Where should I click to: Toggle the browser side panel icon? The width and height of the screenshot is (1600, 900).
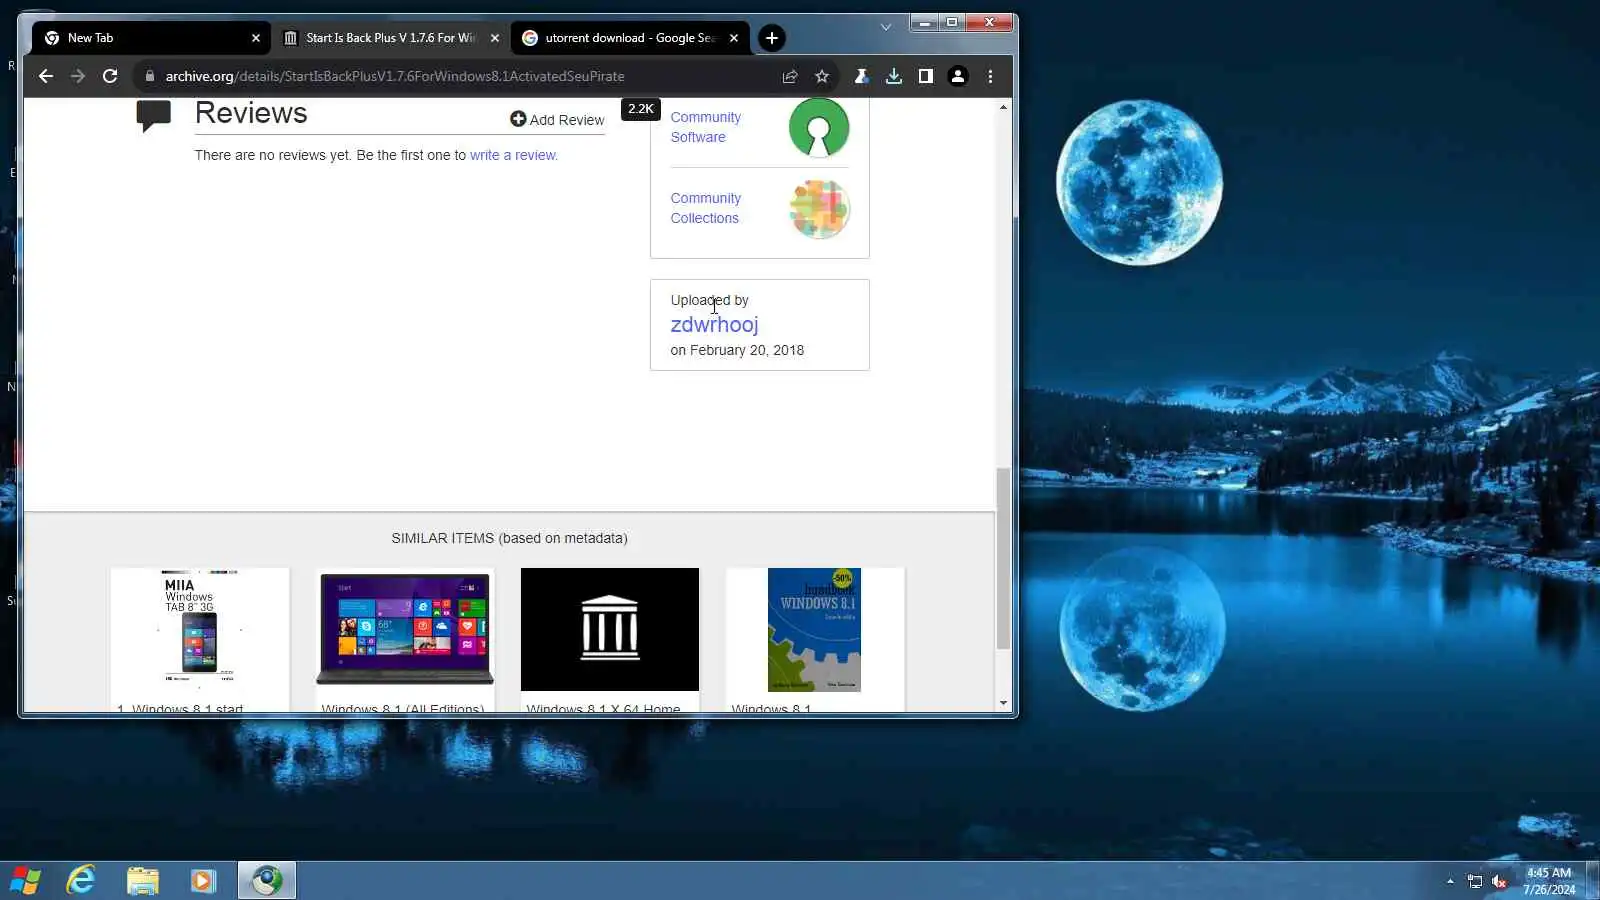[926, 76]
